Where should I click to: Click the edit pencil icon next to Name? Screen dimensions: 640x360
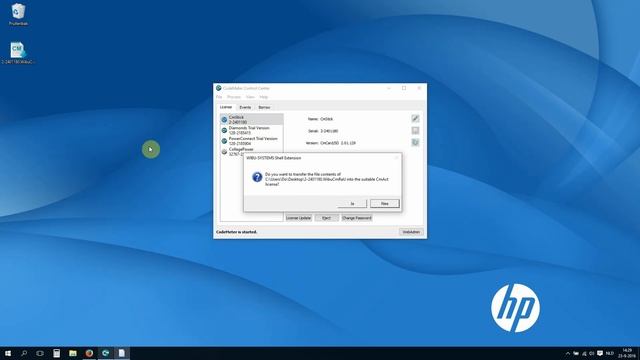click(415, 118)
